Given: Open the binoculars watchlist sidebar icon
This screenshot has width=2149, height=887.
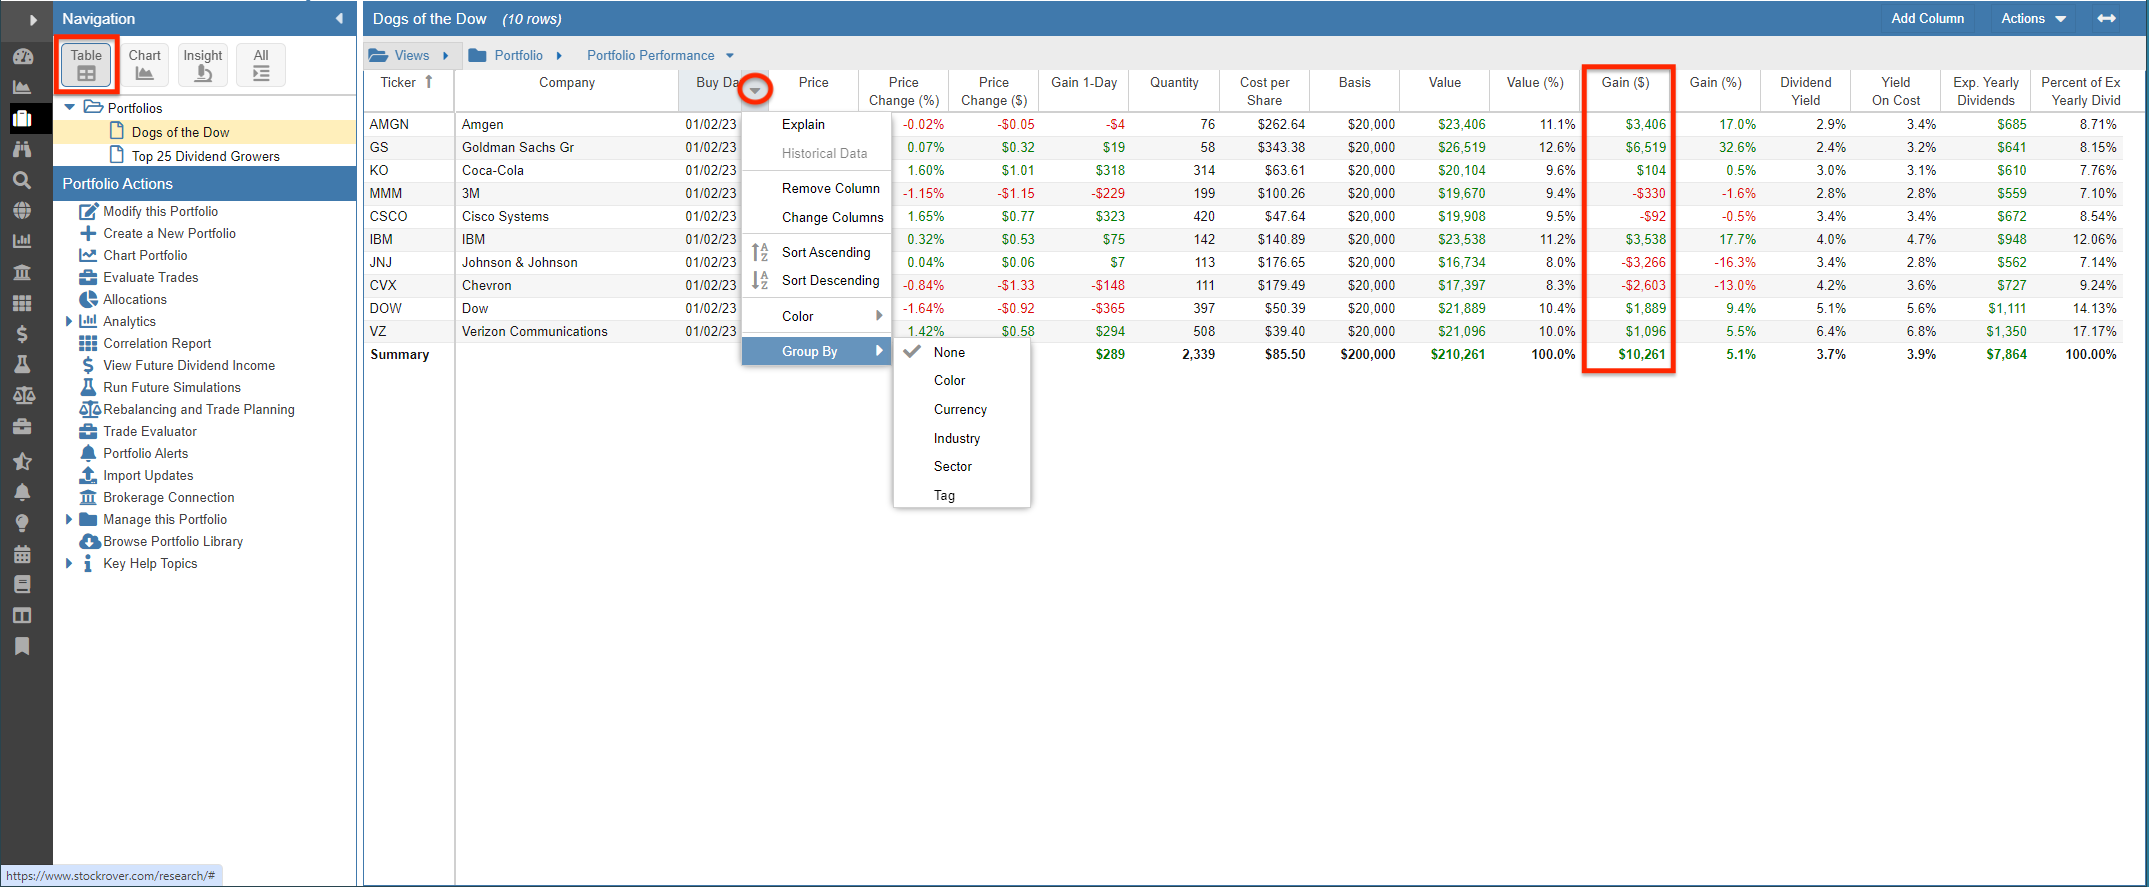Looking at the screenshot, I should coord(22,149).
